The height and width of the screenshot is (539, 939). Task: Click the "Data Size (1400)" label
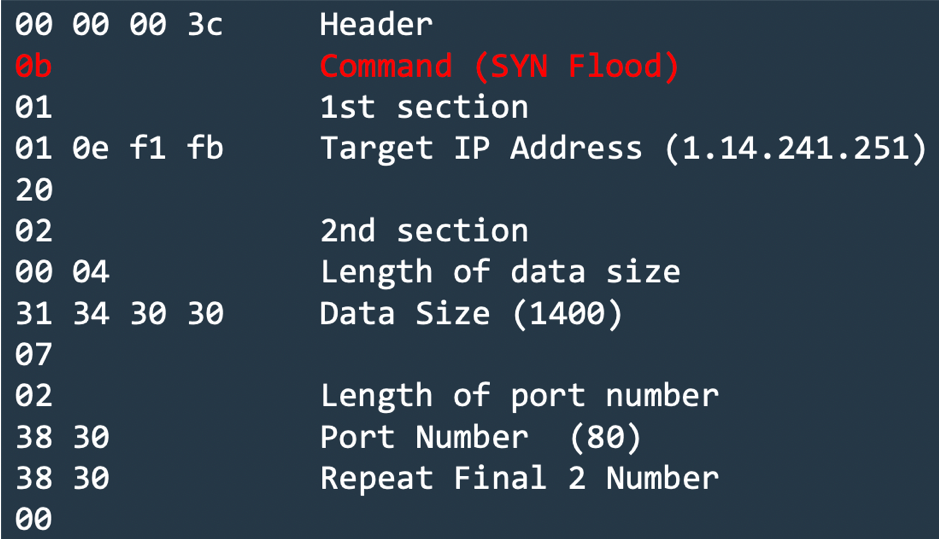(x=470, y=313)
